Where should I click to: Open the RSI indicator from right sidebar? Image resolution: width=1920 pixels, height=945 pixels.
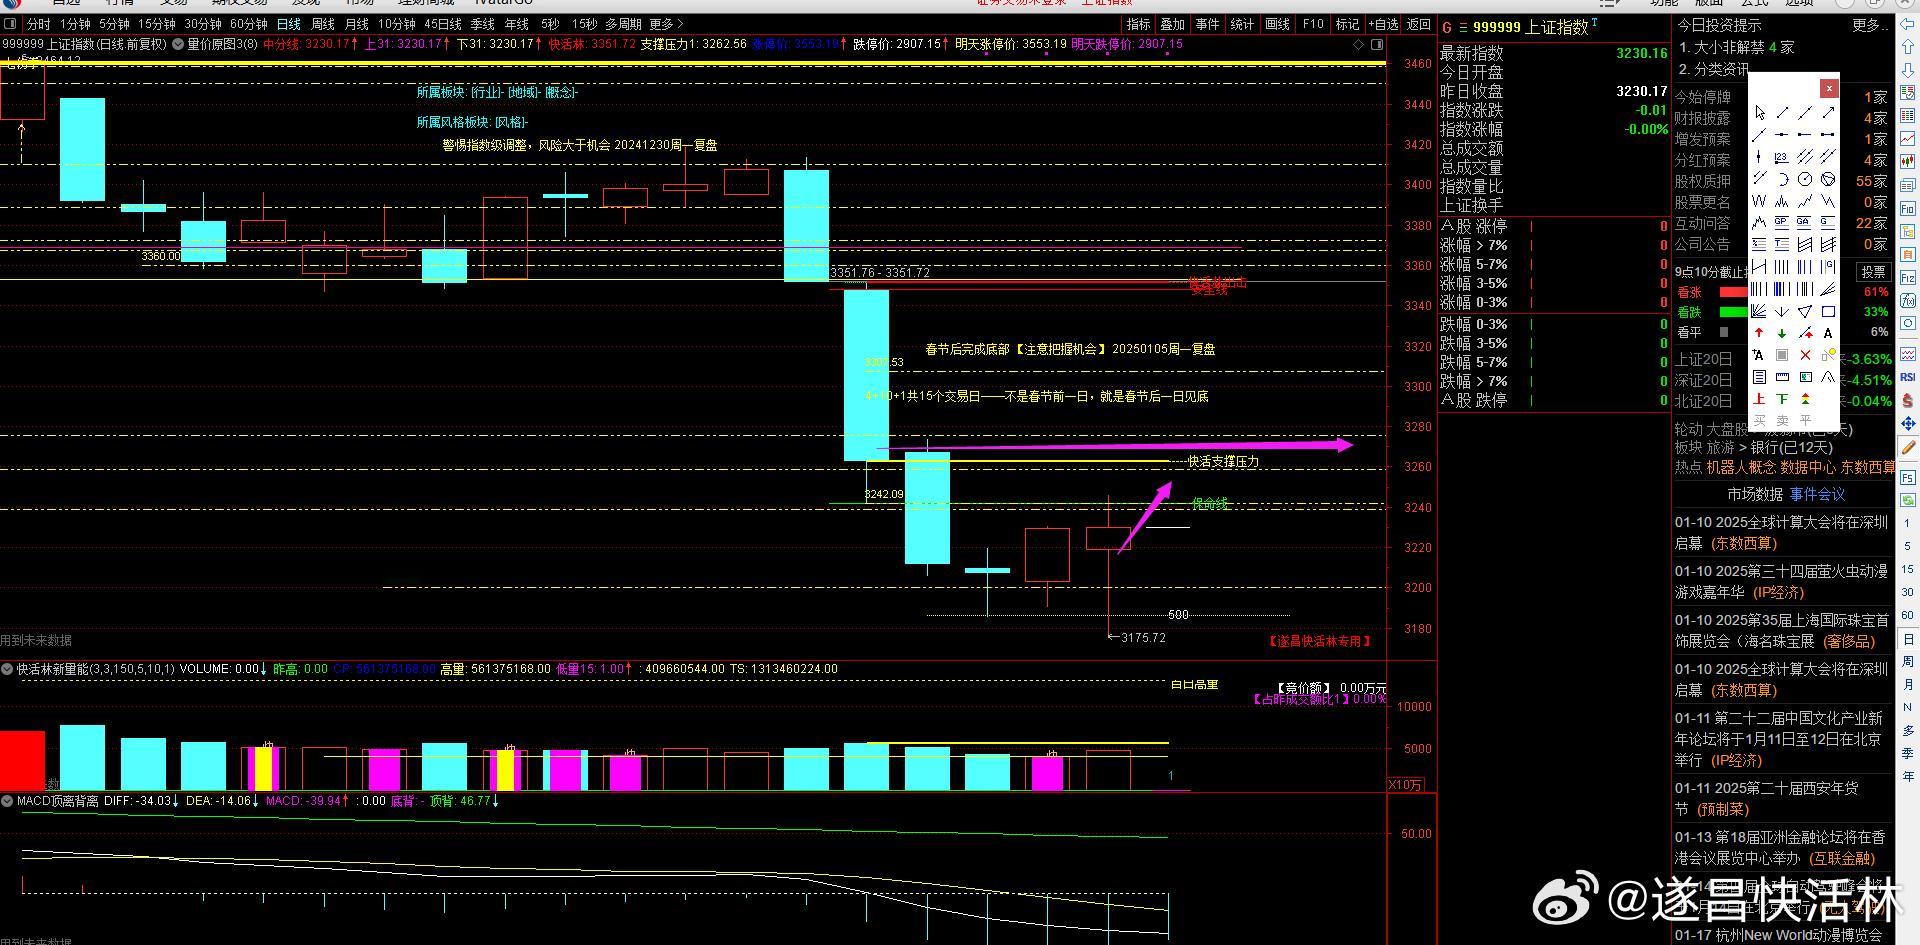pos(1908,377)
